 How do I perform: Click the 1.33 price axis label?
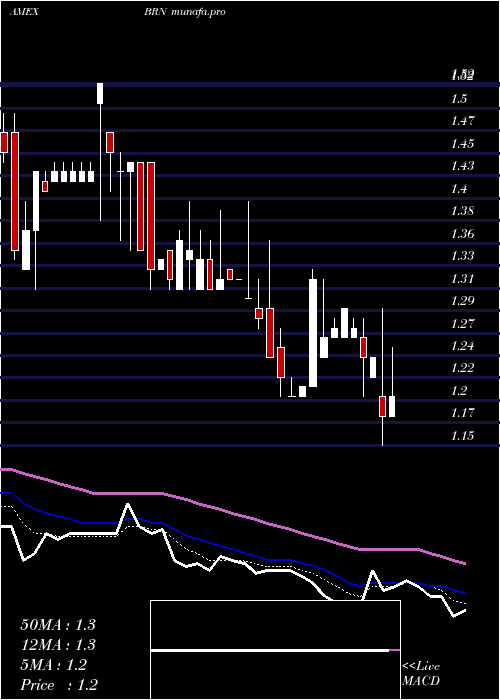pos(462,256)
